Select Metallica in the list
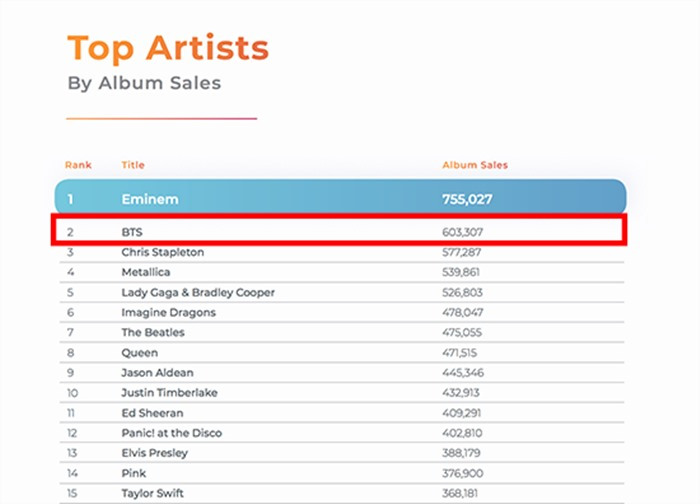 [x=146, y=272]
